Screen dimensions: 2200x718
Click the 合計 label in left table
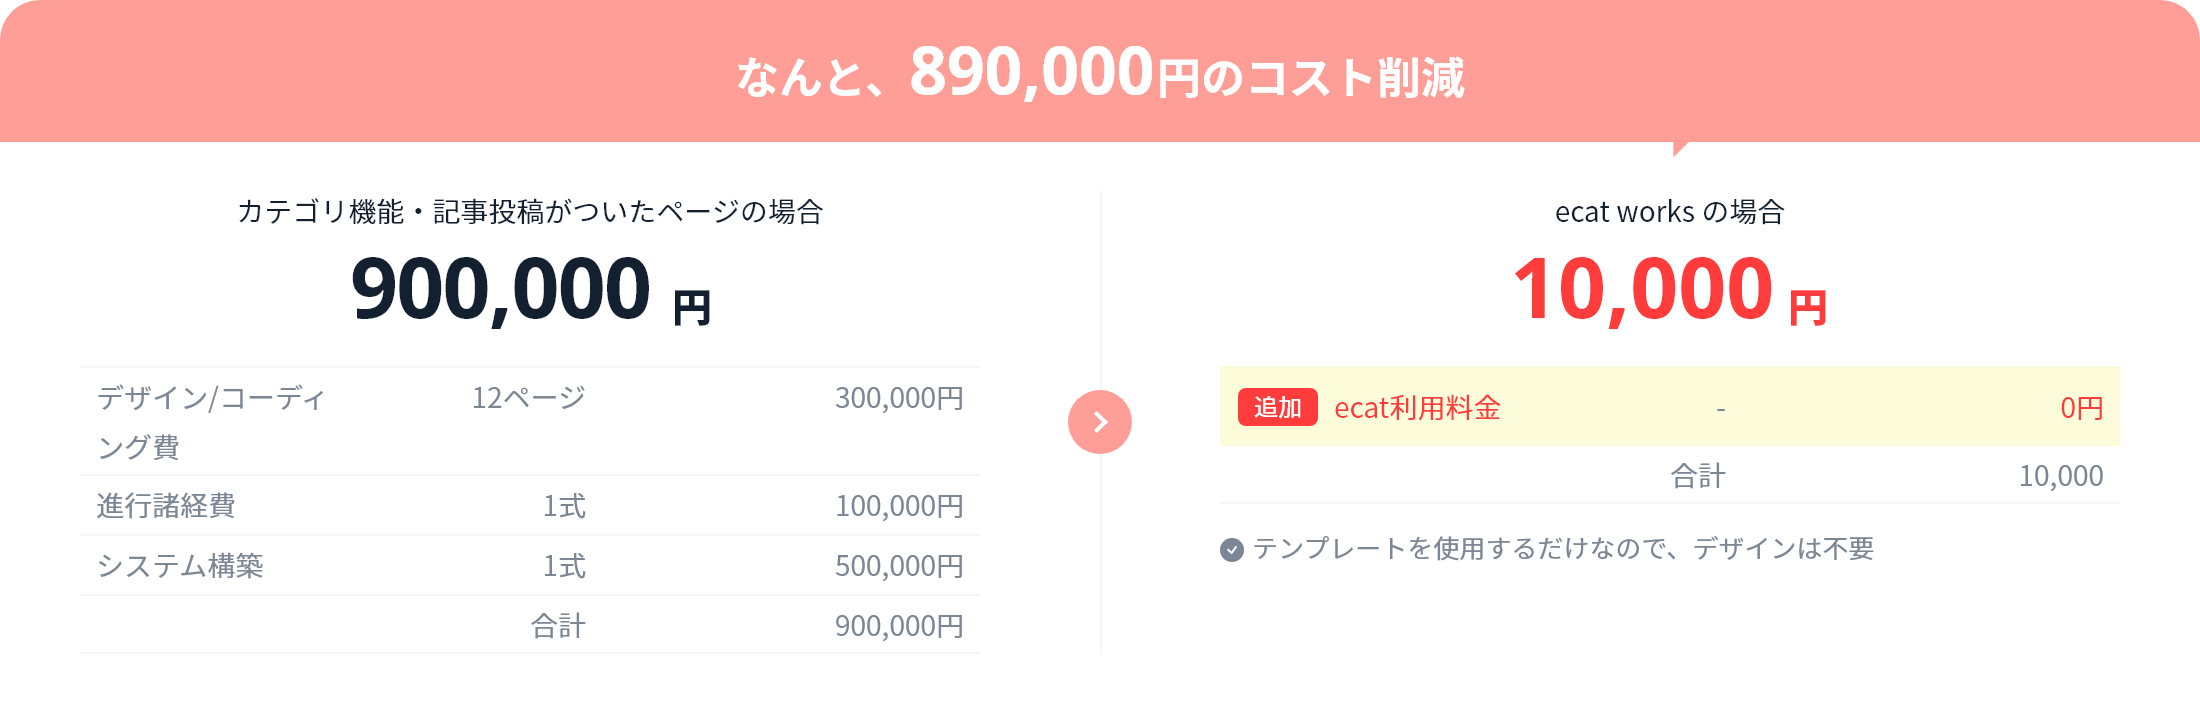click(x=558, y=626)
